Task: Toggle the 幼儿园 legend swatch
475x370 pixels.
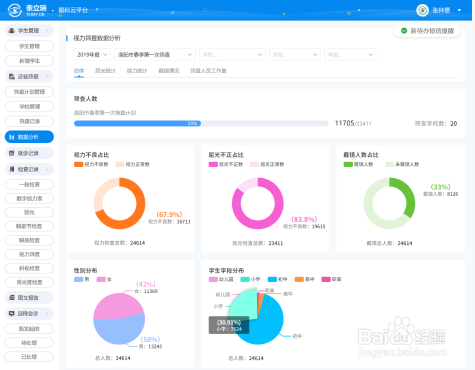Action: coord(213,279)
